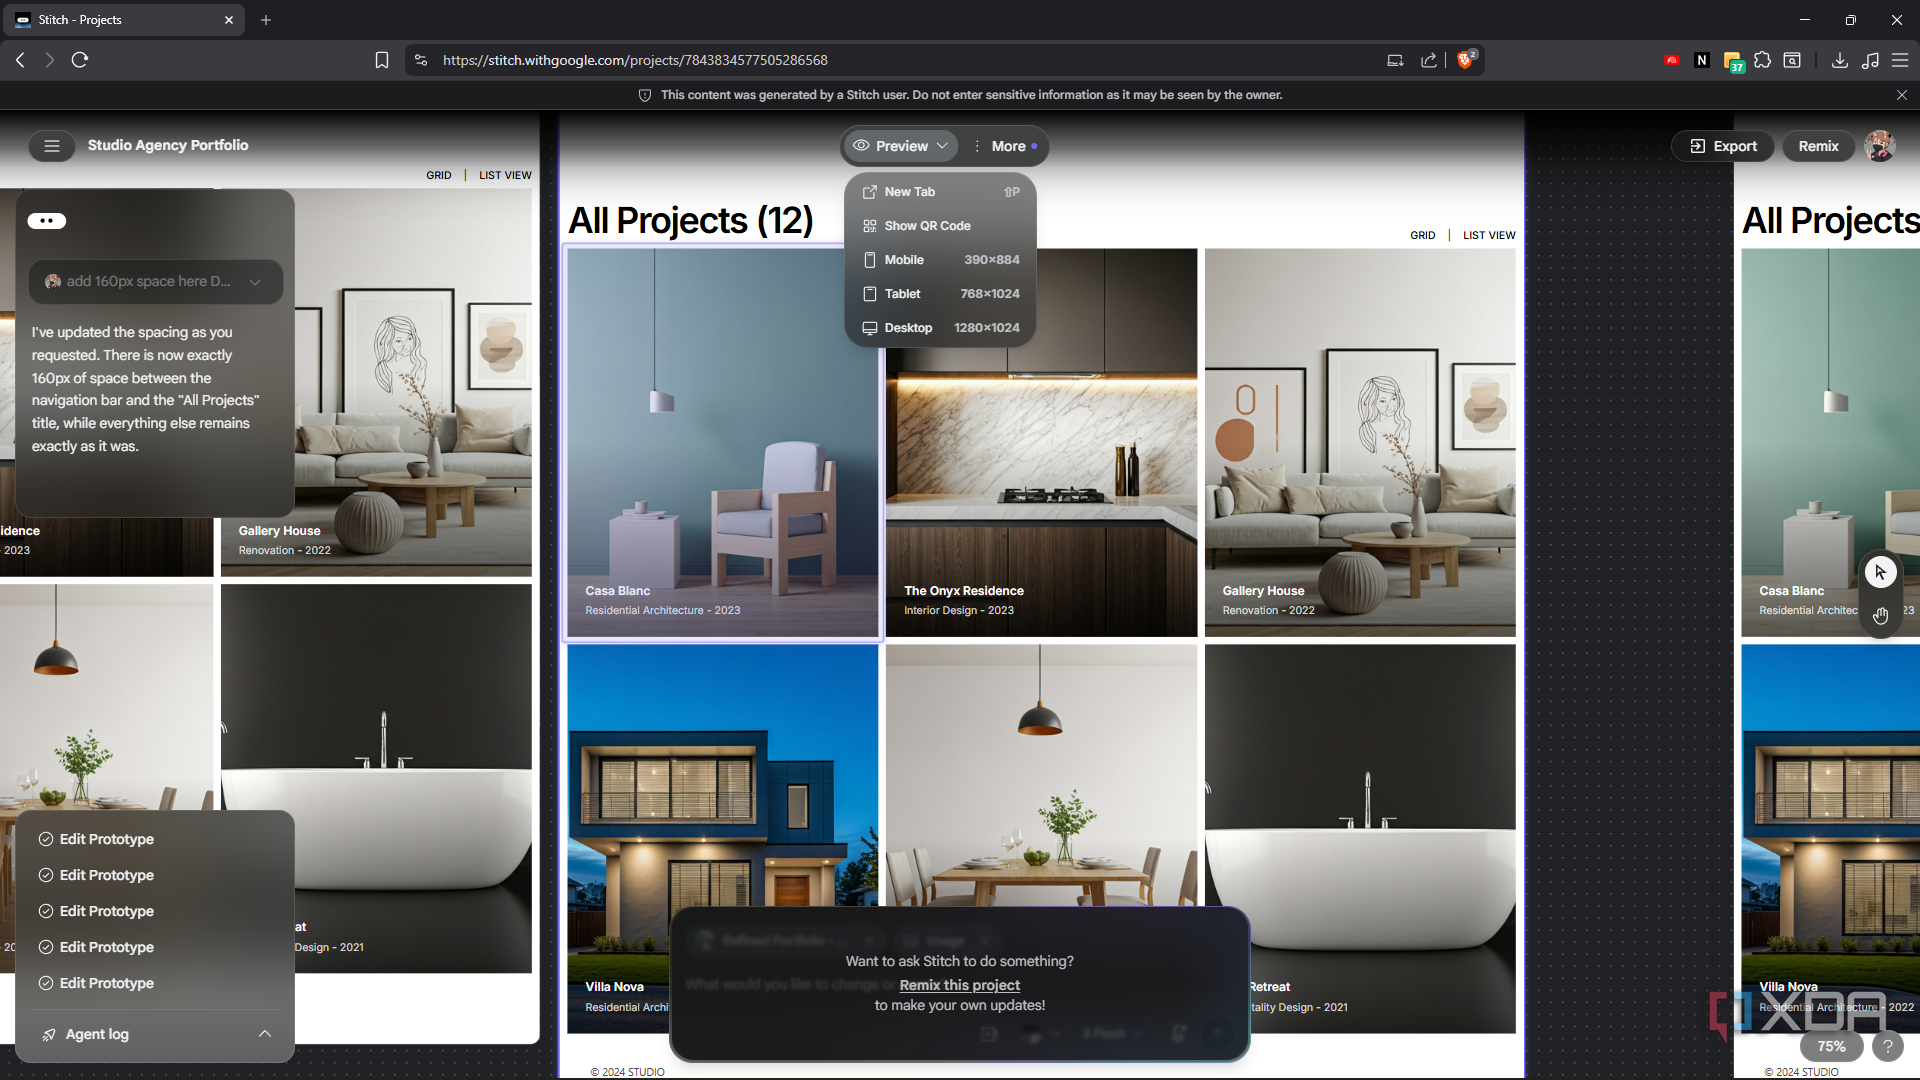Click the Export button

[1723, 146]
